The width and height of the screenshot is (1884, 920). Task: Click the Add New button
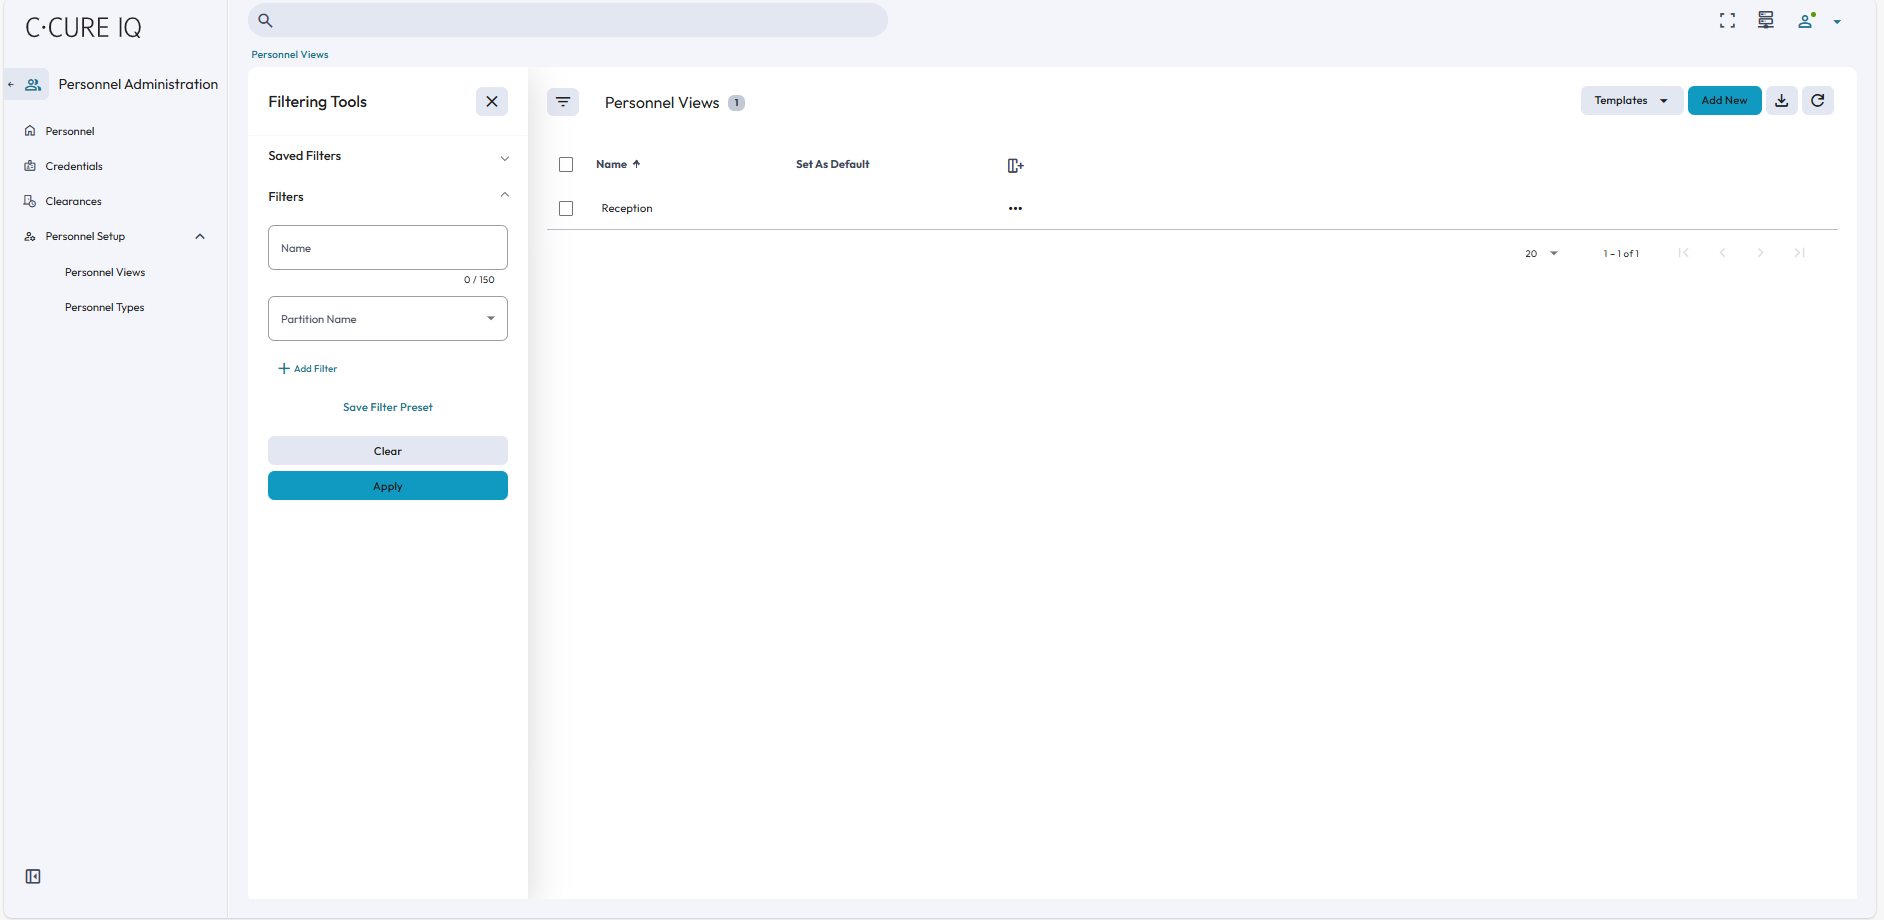(1724, 101)
